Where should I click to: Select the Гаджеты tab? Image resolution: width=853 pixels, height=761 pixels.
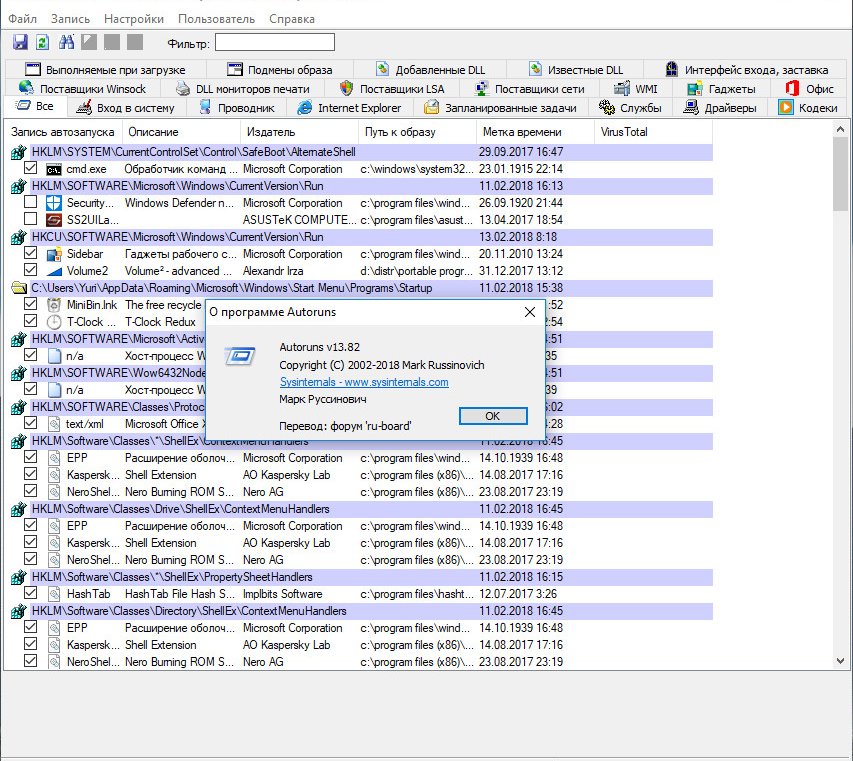(722, 89)
